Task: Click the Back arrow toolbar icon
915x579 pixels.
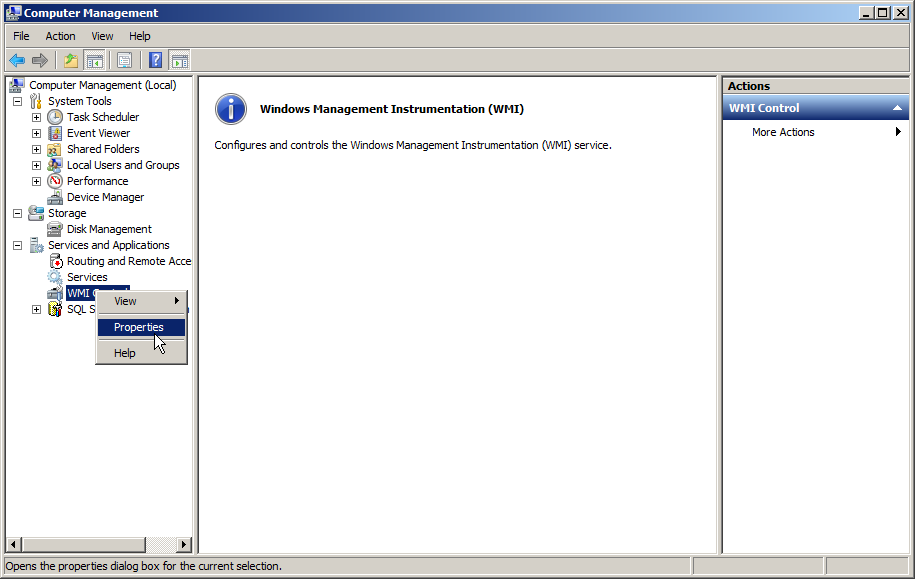Action: 17,60
